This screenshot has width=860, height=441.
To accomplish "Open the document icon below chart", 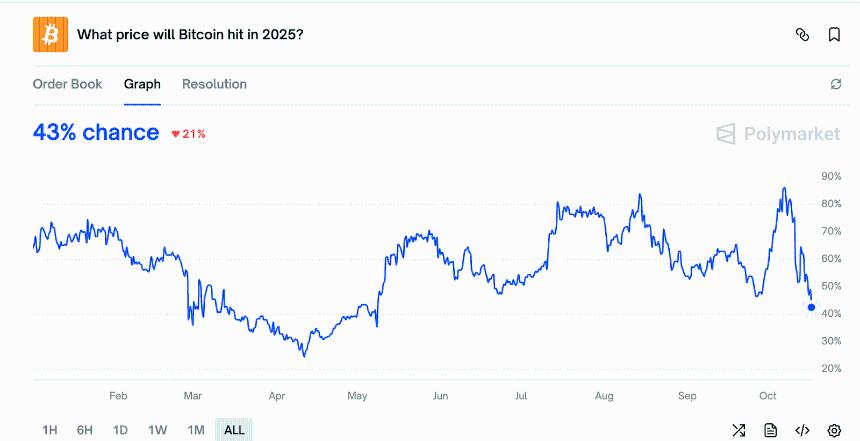I will (x=770, y=430).
